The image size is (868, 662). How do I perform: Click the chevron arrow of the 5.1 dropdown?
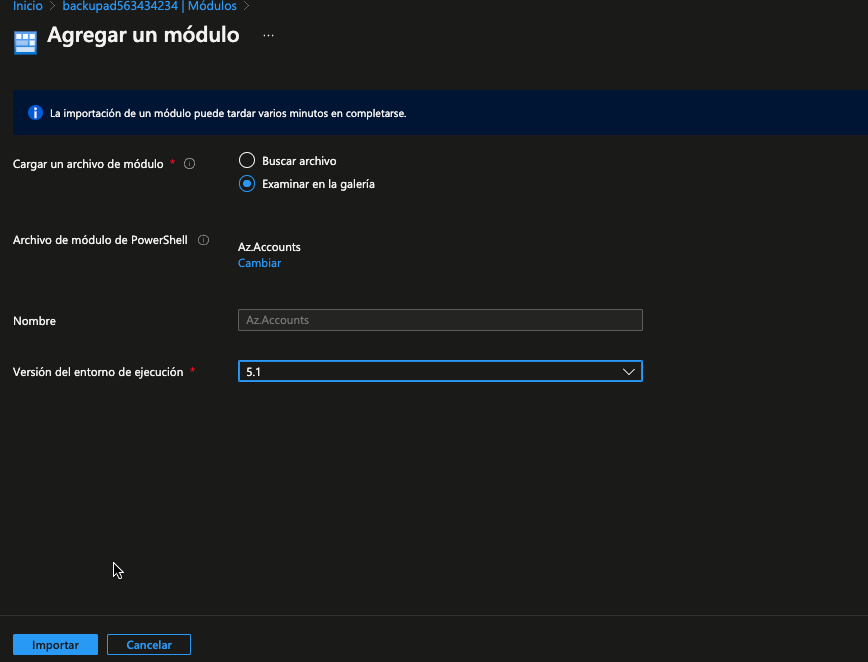click(629, 371)
